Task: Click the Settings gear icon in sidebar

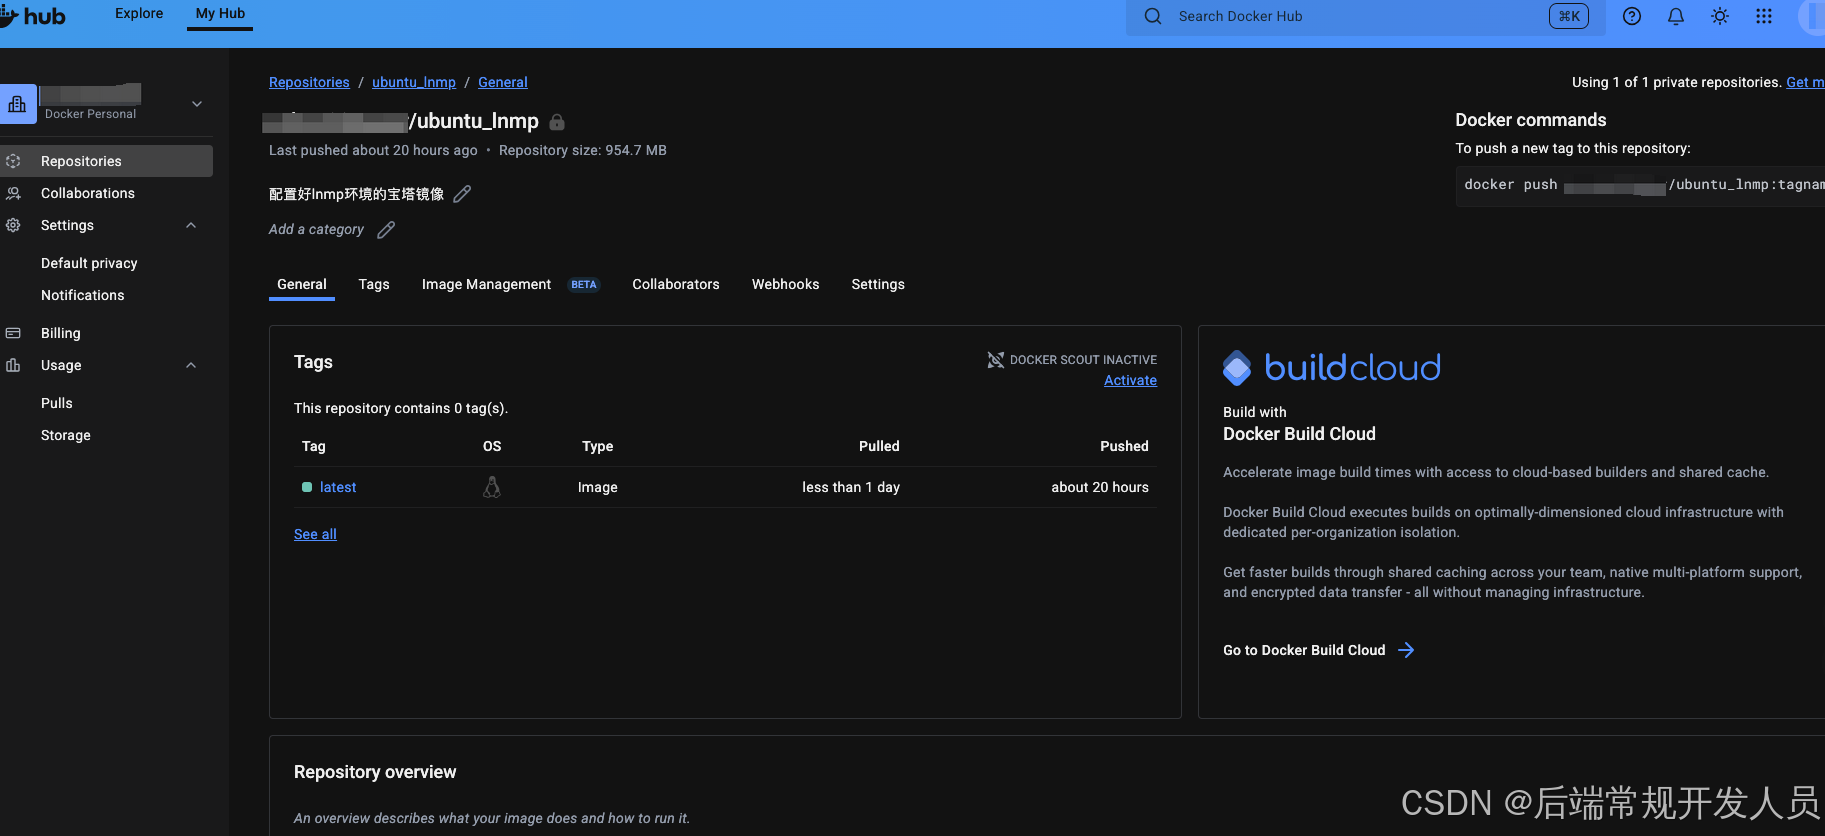Action: (x=13, y=225)
